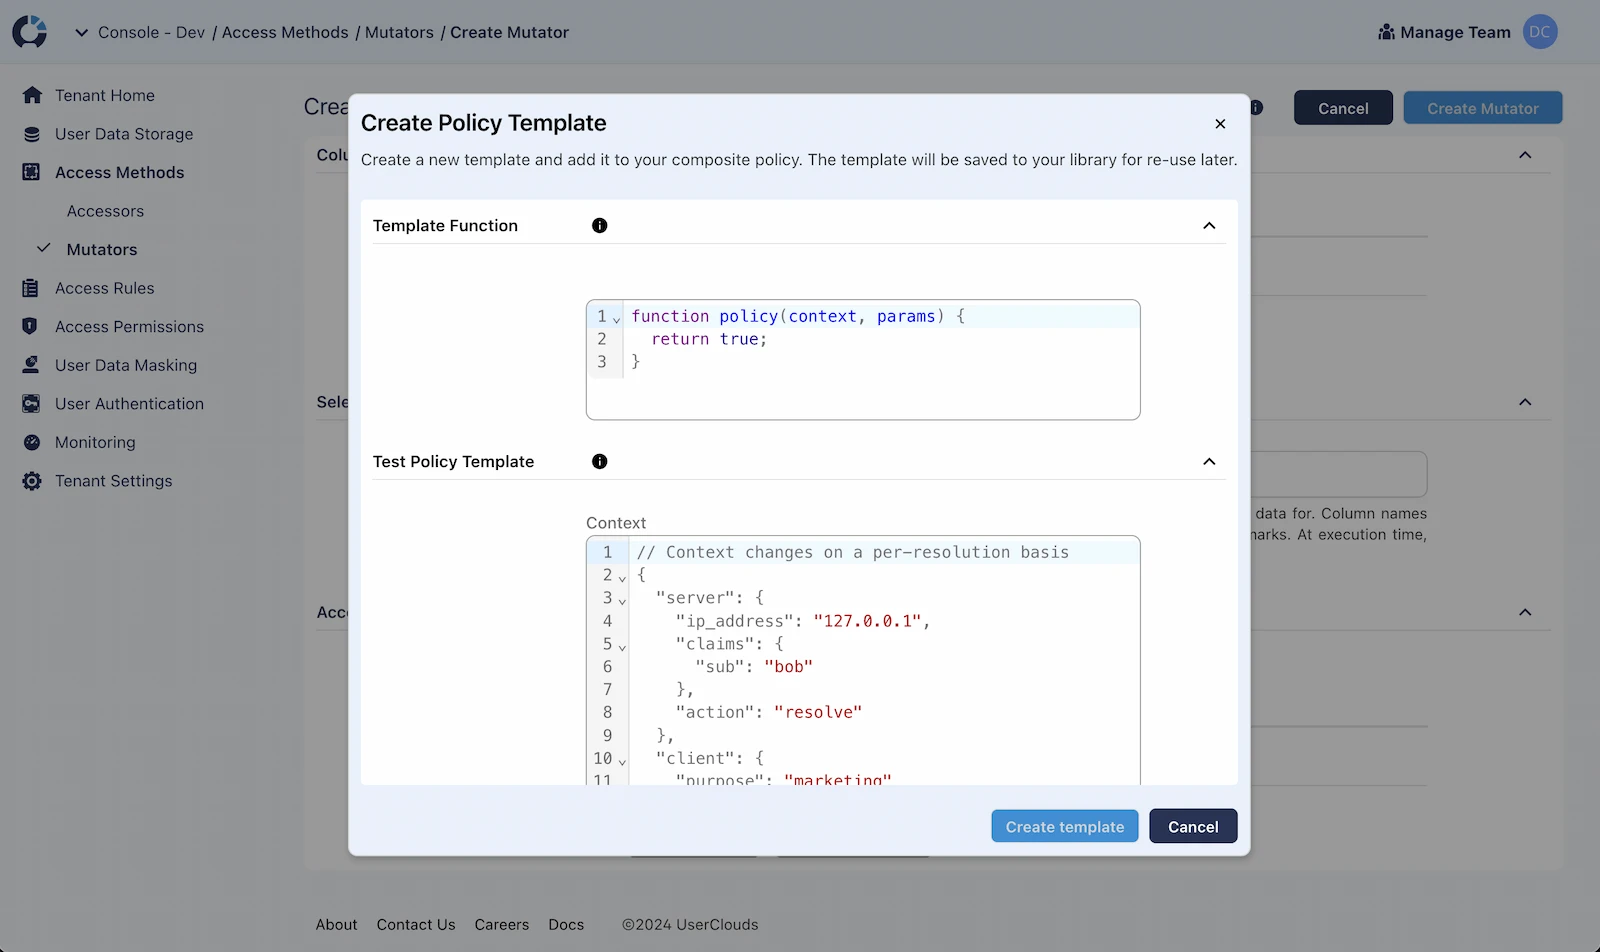
Task: Click the About footer link
Action: [336, 925]
